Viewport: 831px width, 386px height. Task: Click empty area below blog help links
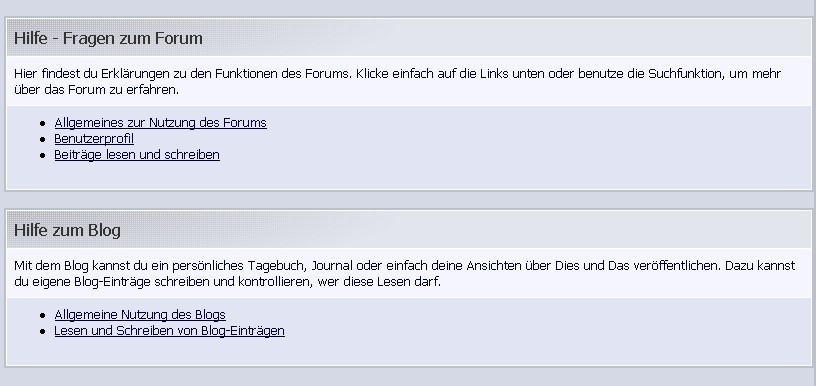tap(409, 352)
